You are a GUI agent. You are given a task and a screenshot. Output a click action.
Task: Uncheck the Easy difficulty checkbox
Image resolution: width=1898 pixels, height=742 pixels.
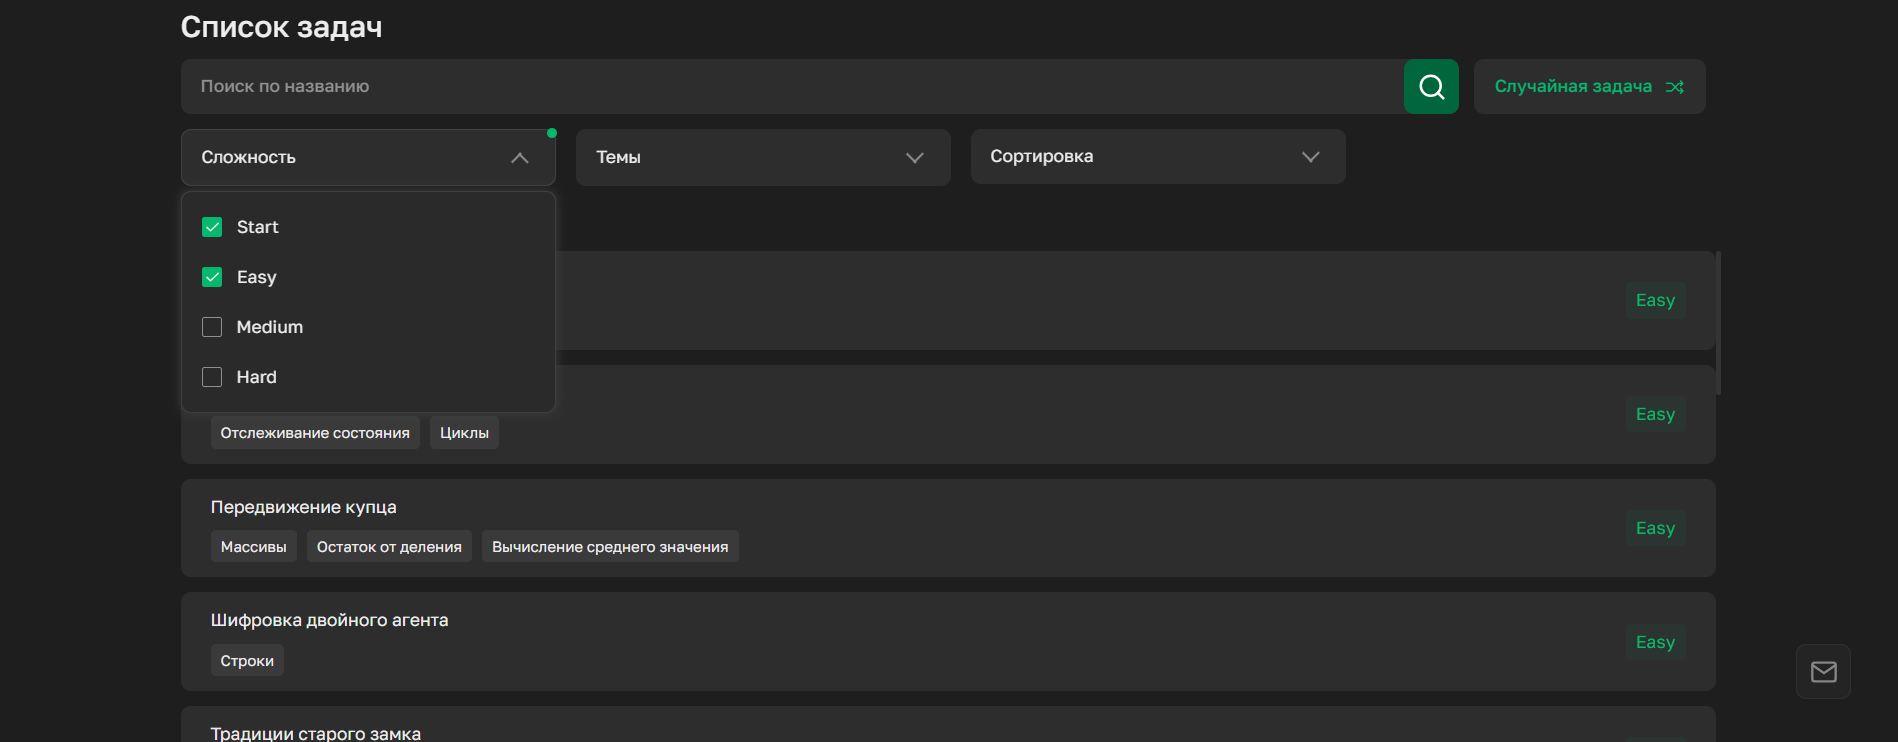[x=212, y=277]
